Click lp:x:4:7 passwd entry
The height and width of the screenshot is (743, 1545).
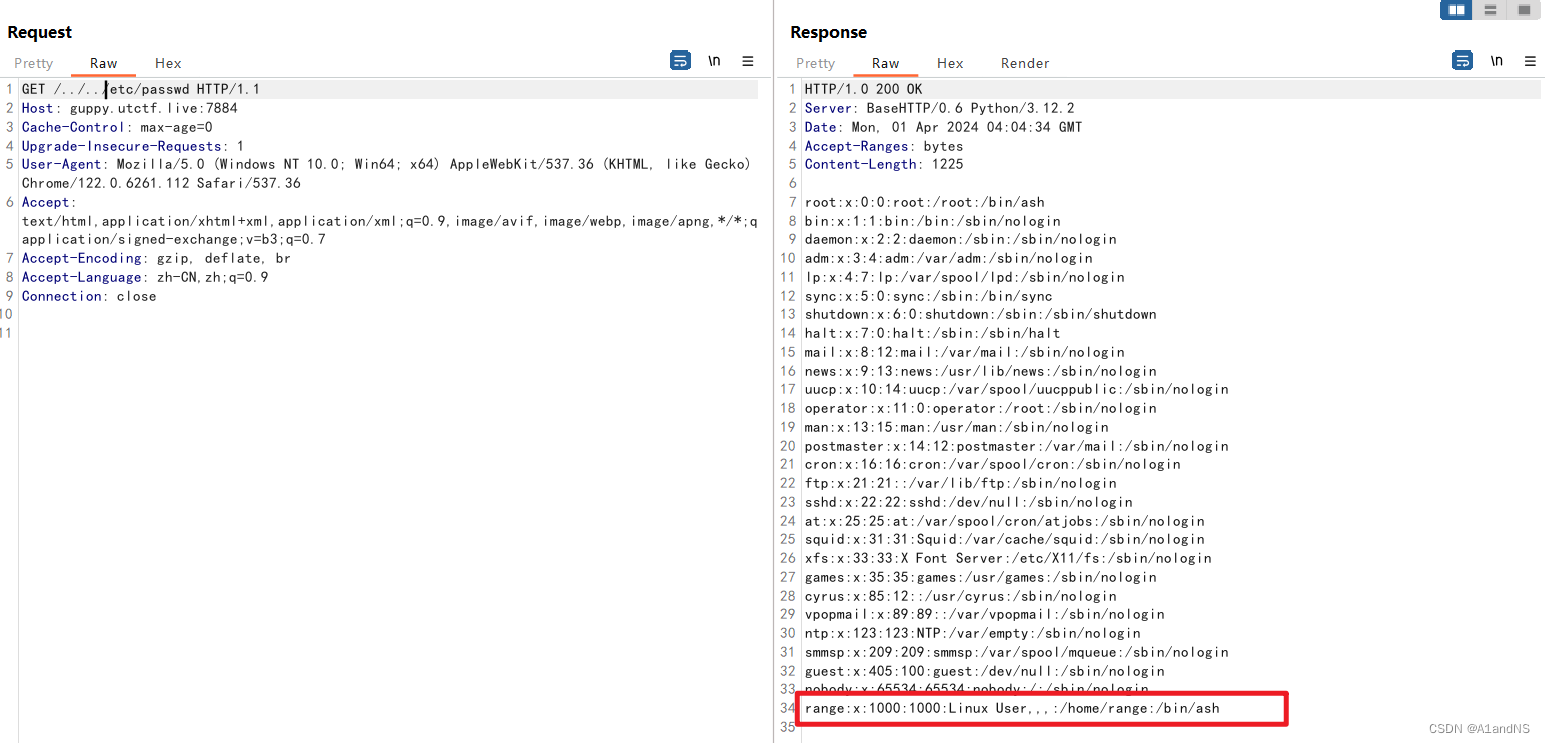965,278
